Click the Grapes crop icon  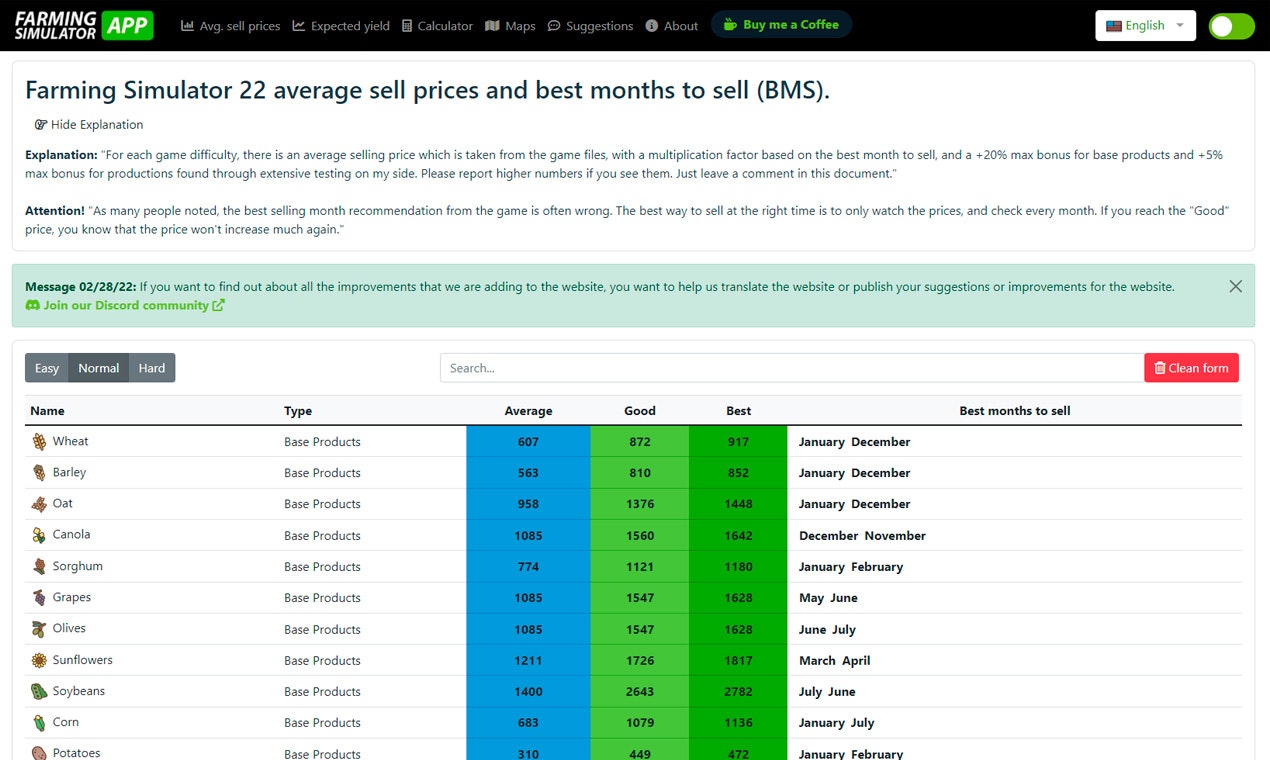[x=39, y=598]
